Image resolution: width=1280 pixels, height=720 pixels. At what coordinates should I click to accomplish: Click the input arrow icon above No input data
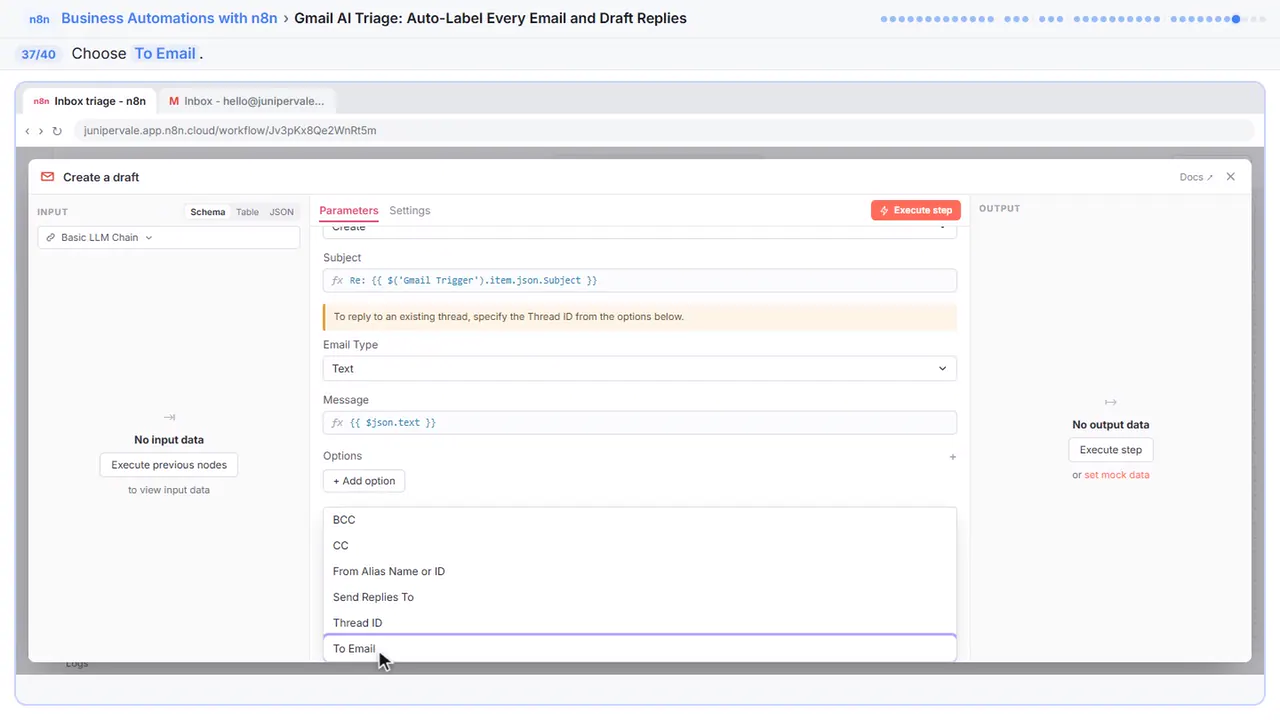point(169,418)
